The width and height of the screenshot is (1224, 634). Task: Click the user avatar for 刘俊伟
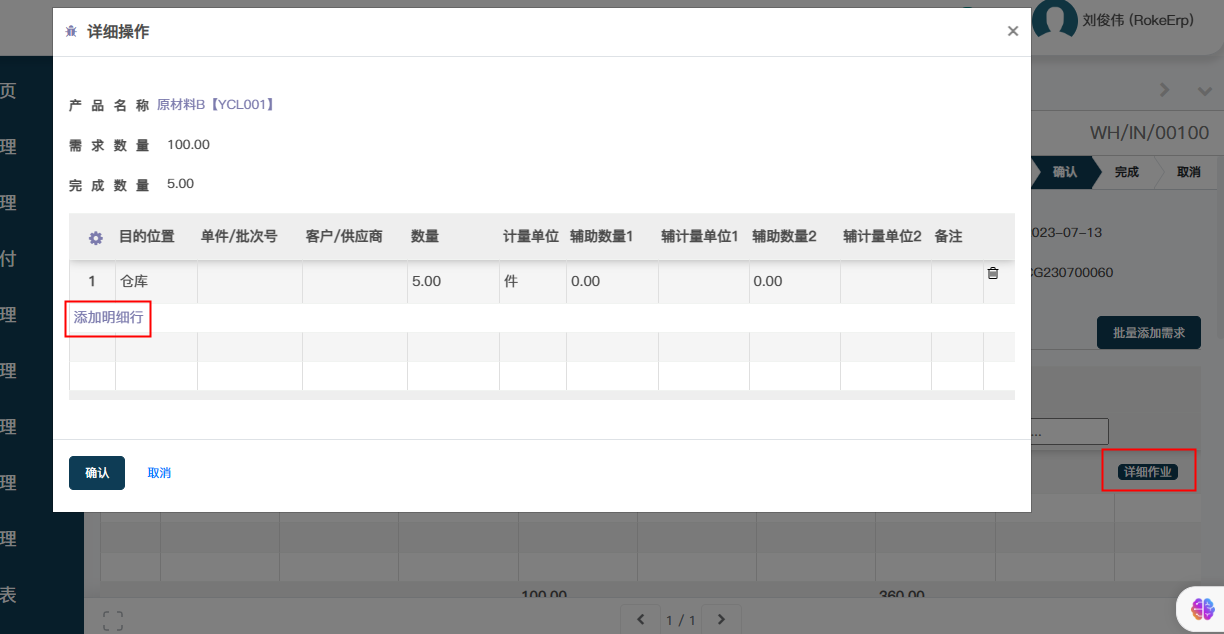1054,19
